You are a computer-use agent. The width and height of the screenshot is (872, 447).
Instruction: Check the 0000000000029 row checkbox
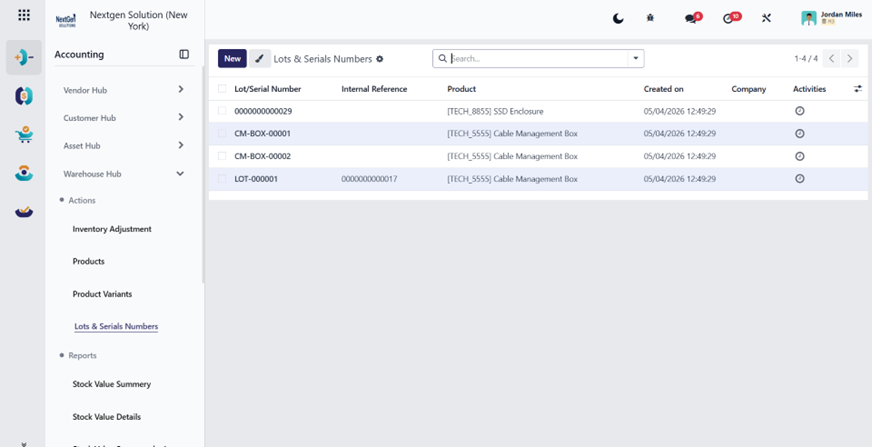point(222,111)
